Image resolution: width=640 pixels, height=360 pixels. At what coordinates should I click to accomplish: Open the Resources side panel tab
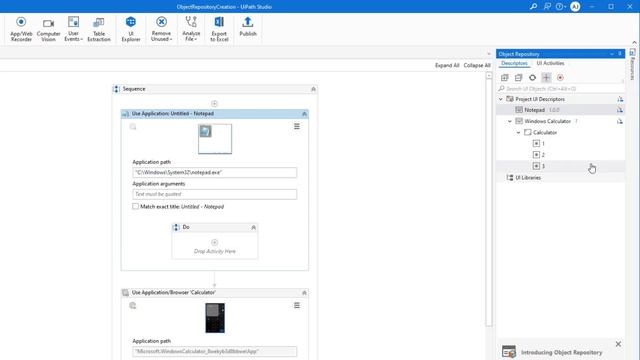(632, 64)
